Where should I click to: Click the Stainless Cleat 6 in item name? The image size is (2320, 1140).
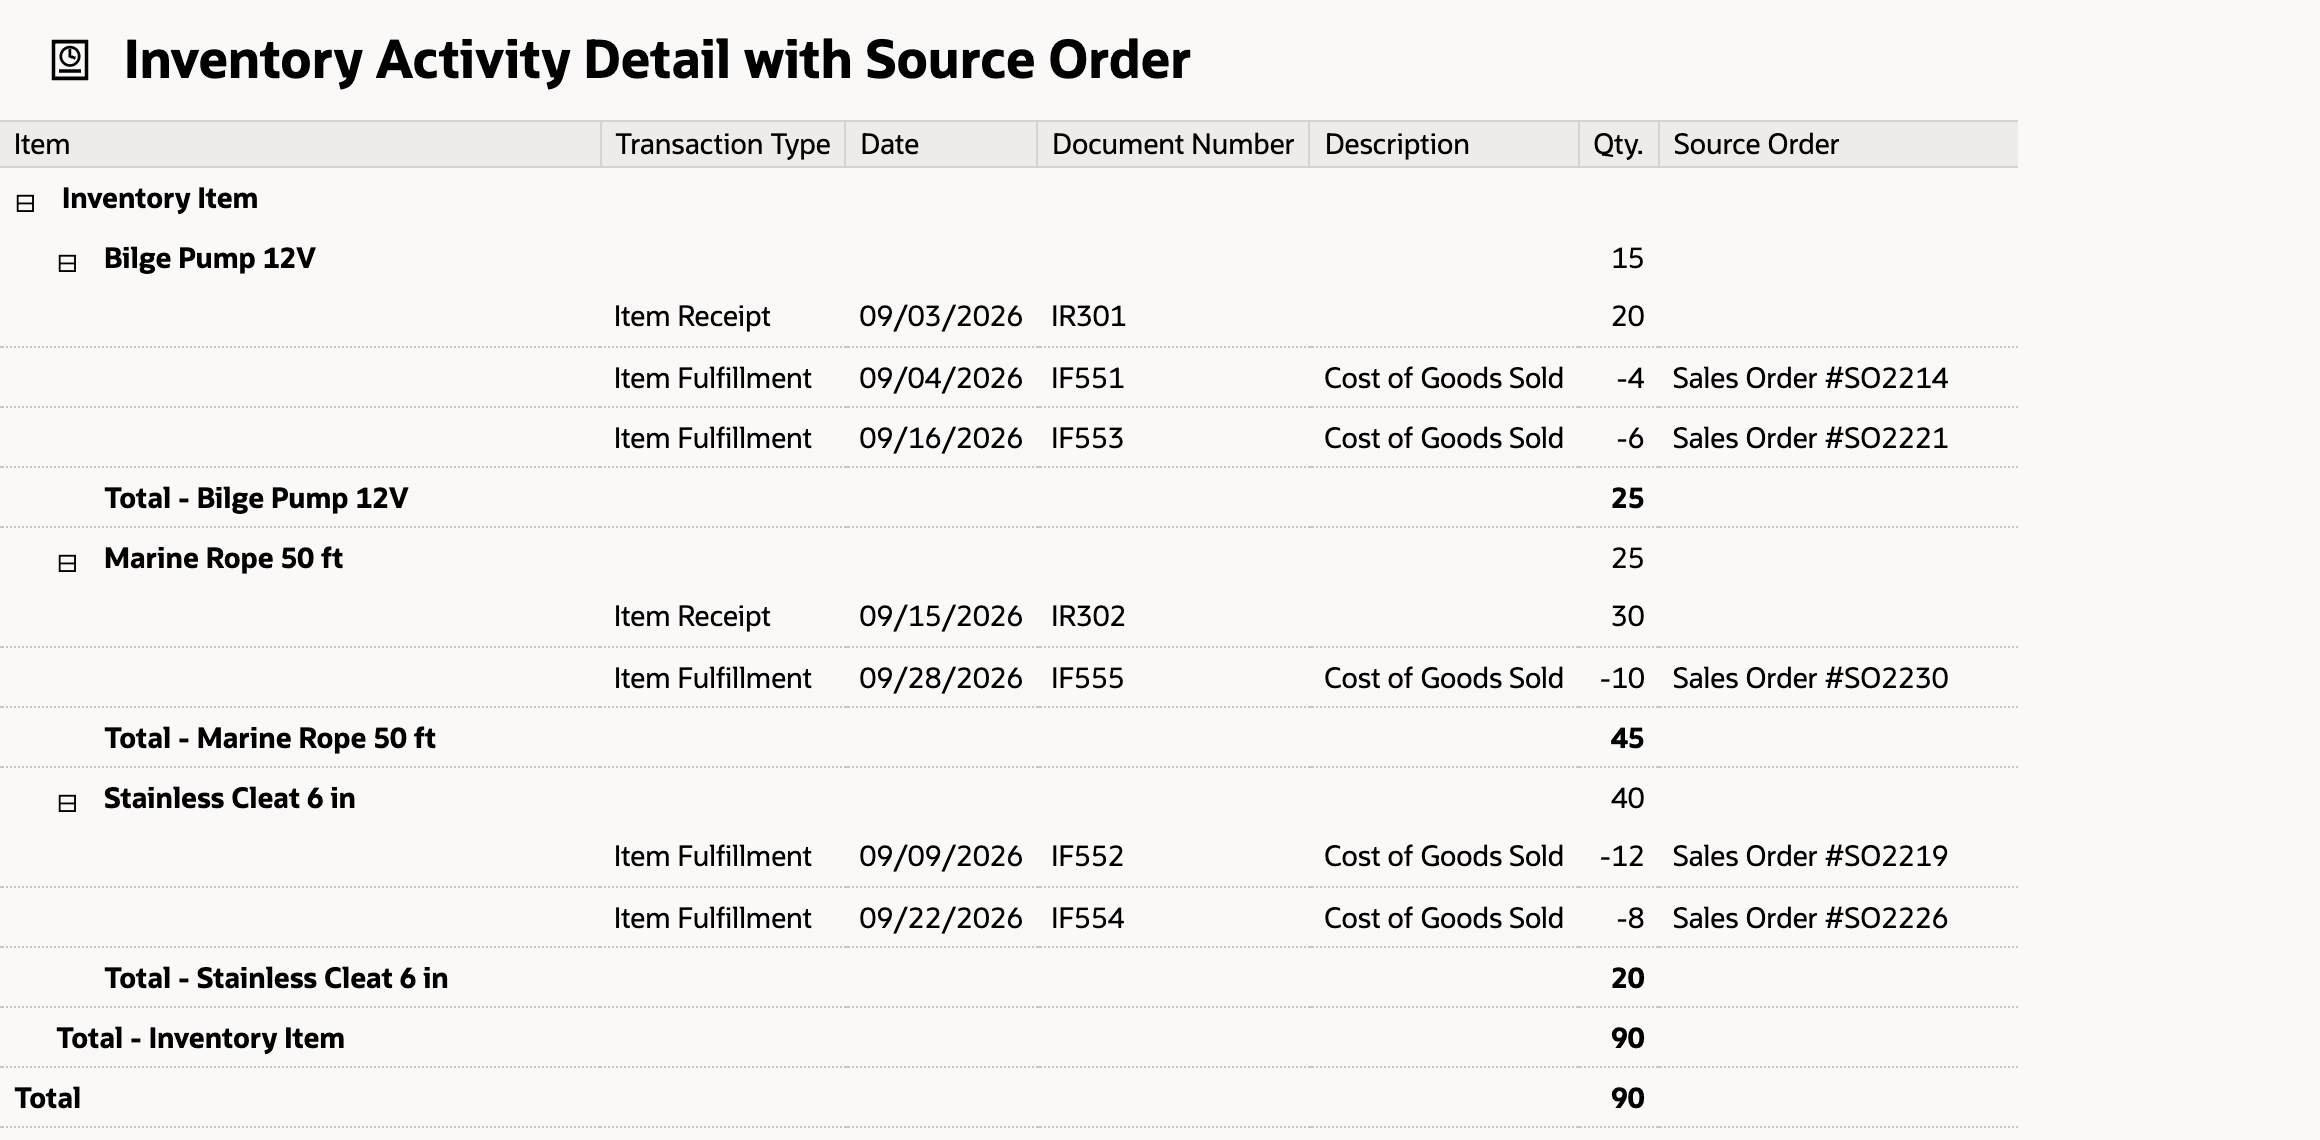click(229, 798)
